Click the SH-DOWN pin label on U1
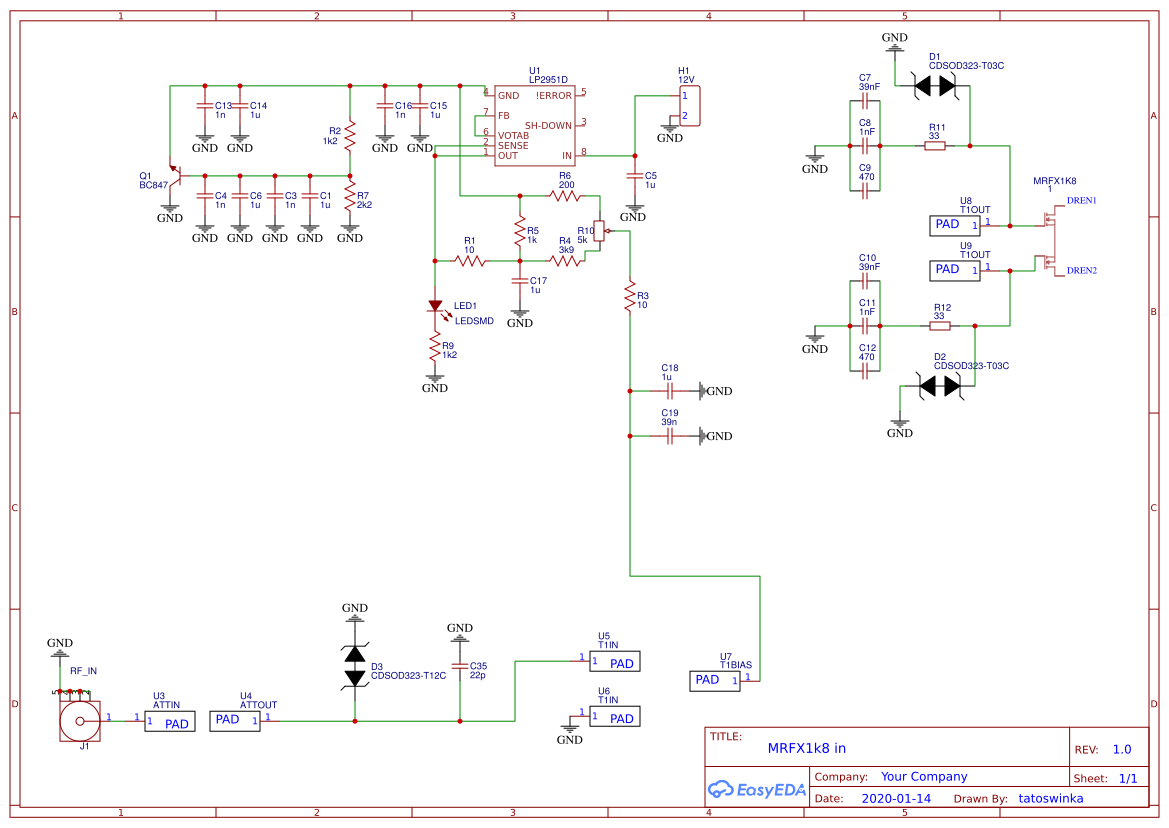Image resolution: width=1169 pixels, height=828 pixels. point(549,125)
